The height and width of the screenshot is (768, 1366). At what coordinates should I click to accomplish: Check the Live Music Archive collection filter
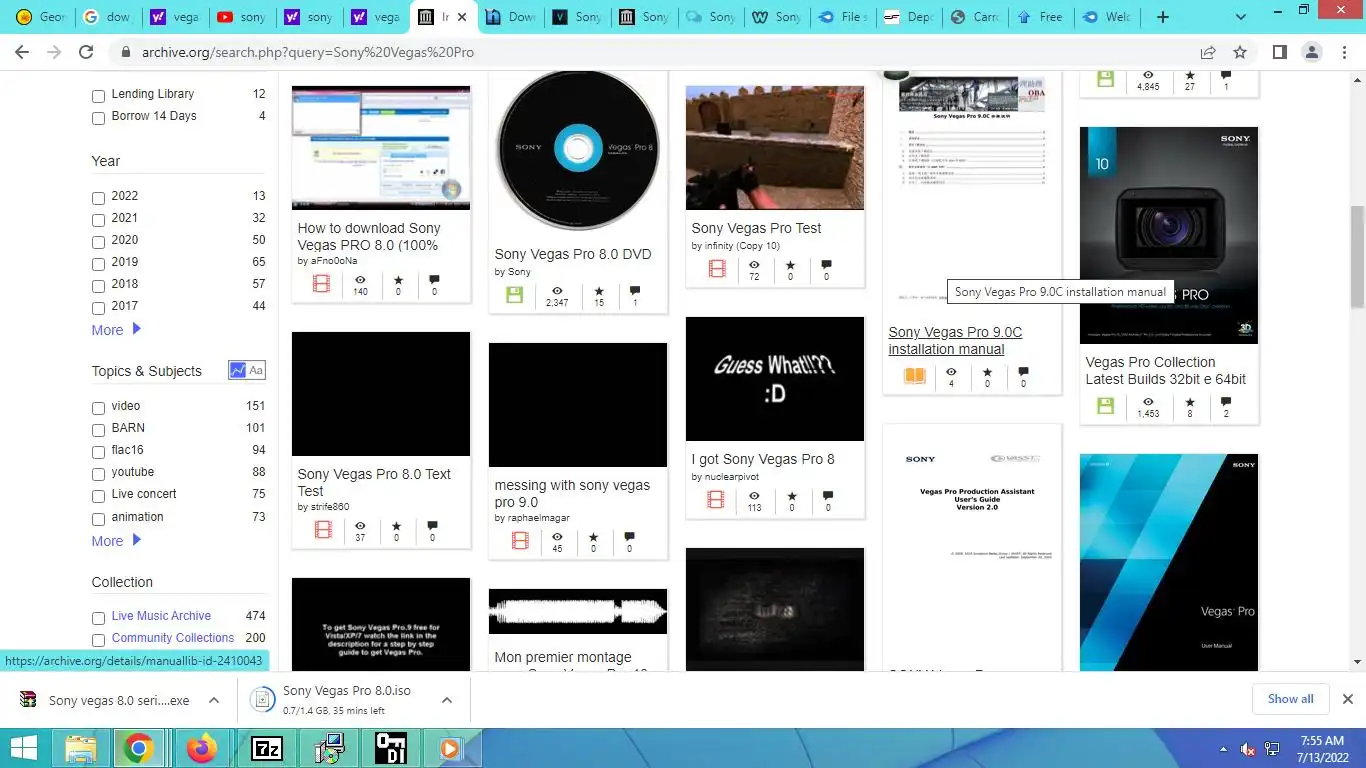[x=98, y=618]
